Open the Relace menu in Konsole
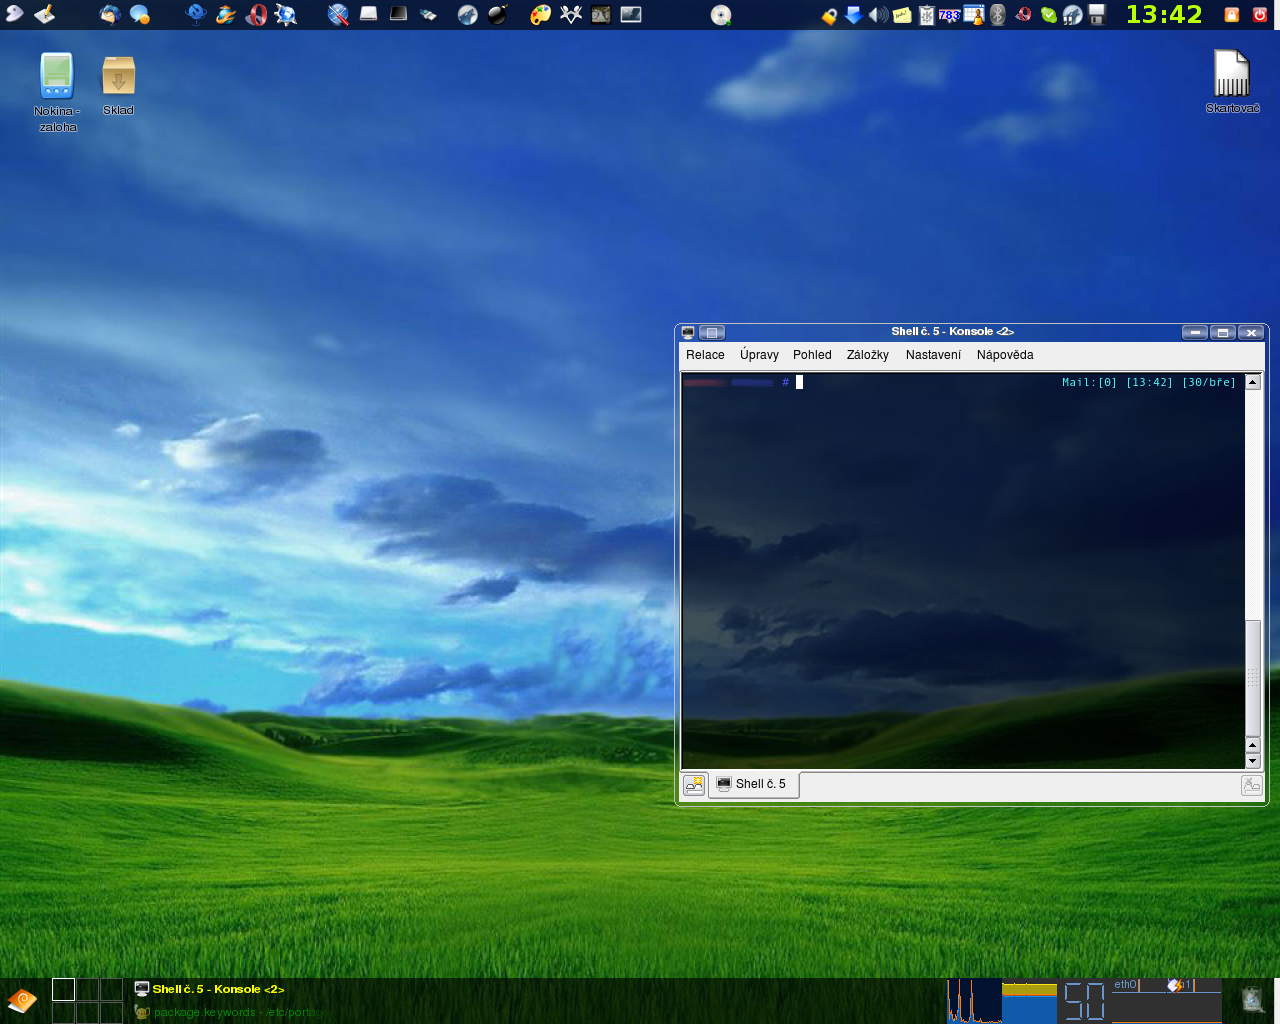Viewport: 1280px width, 1024px height. pos(705,355)
